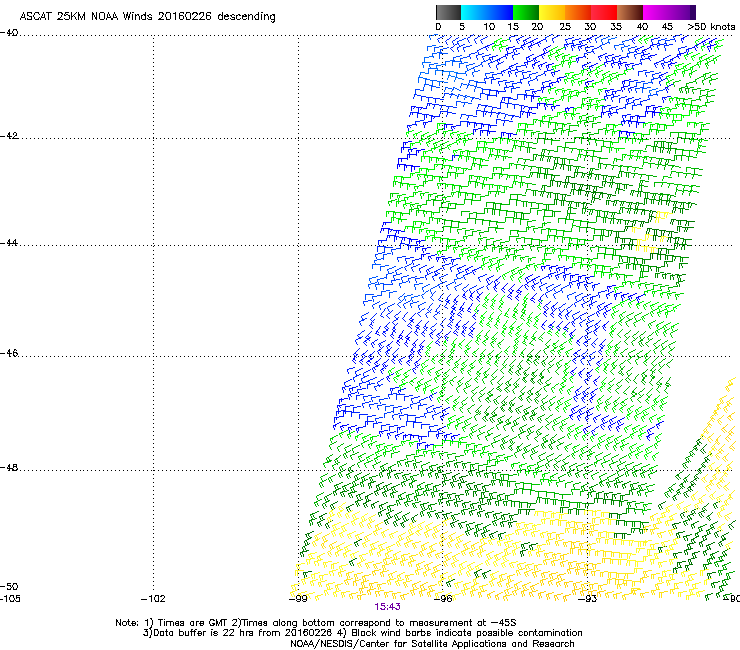Select the green 15-20 knots color swatch
This screenshot has height=650, width=740.
click(x=526, y=12)
